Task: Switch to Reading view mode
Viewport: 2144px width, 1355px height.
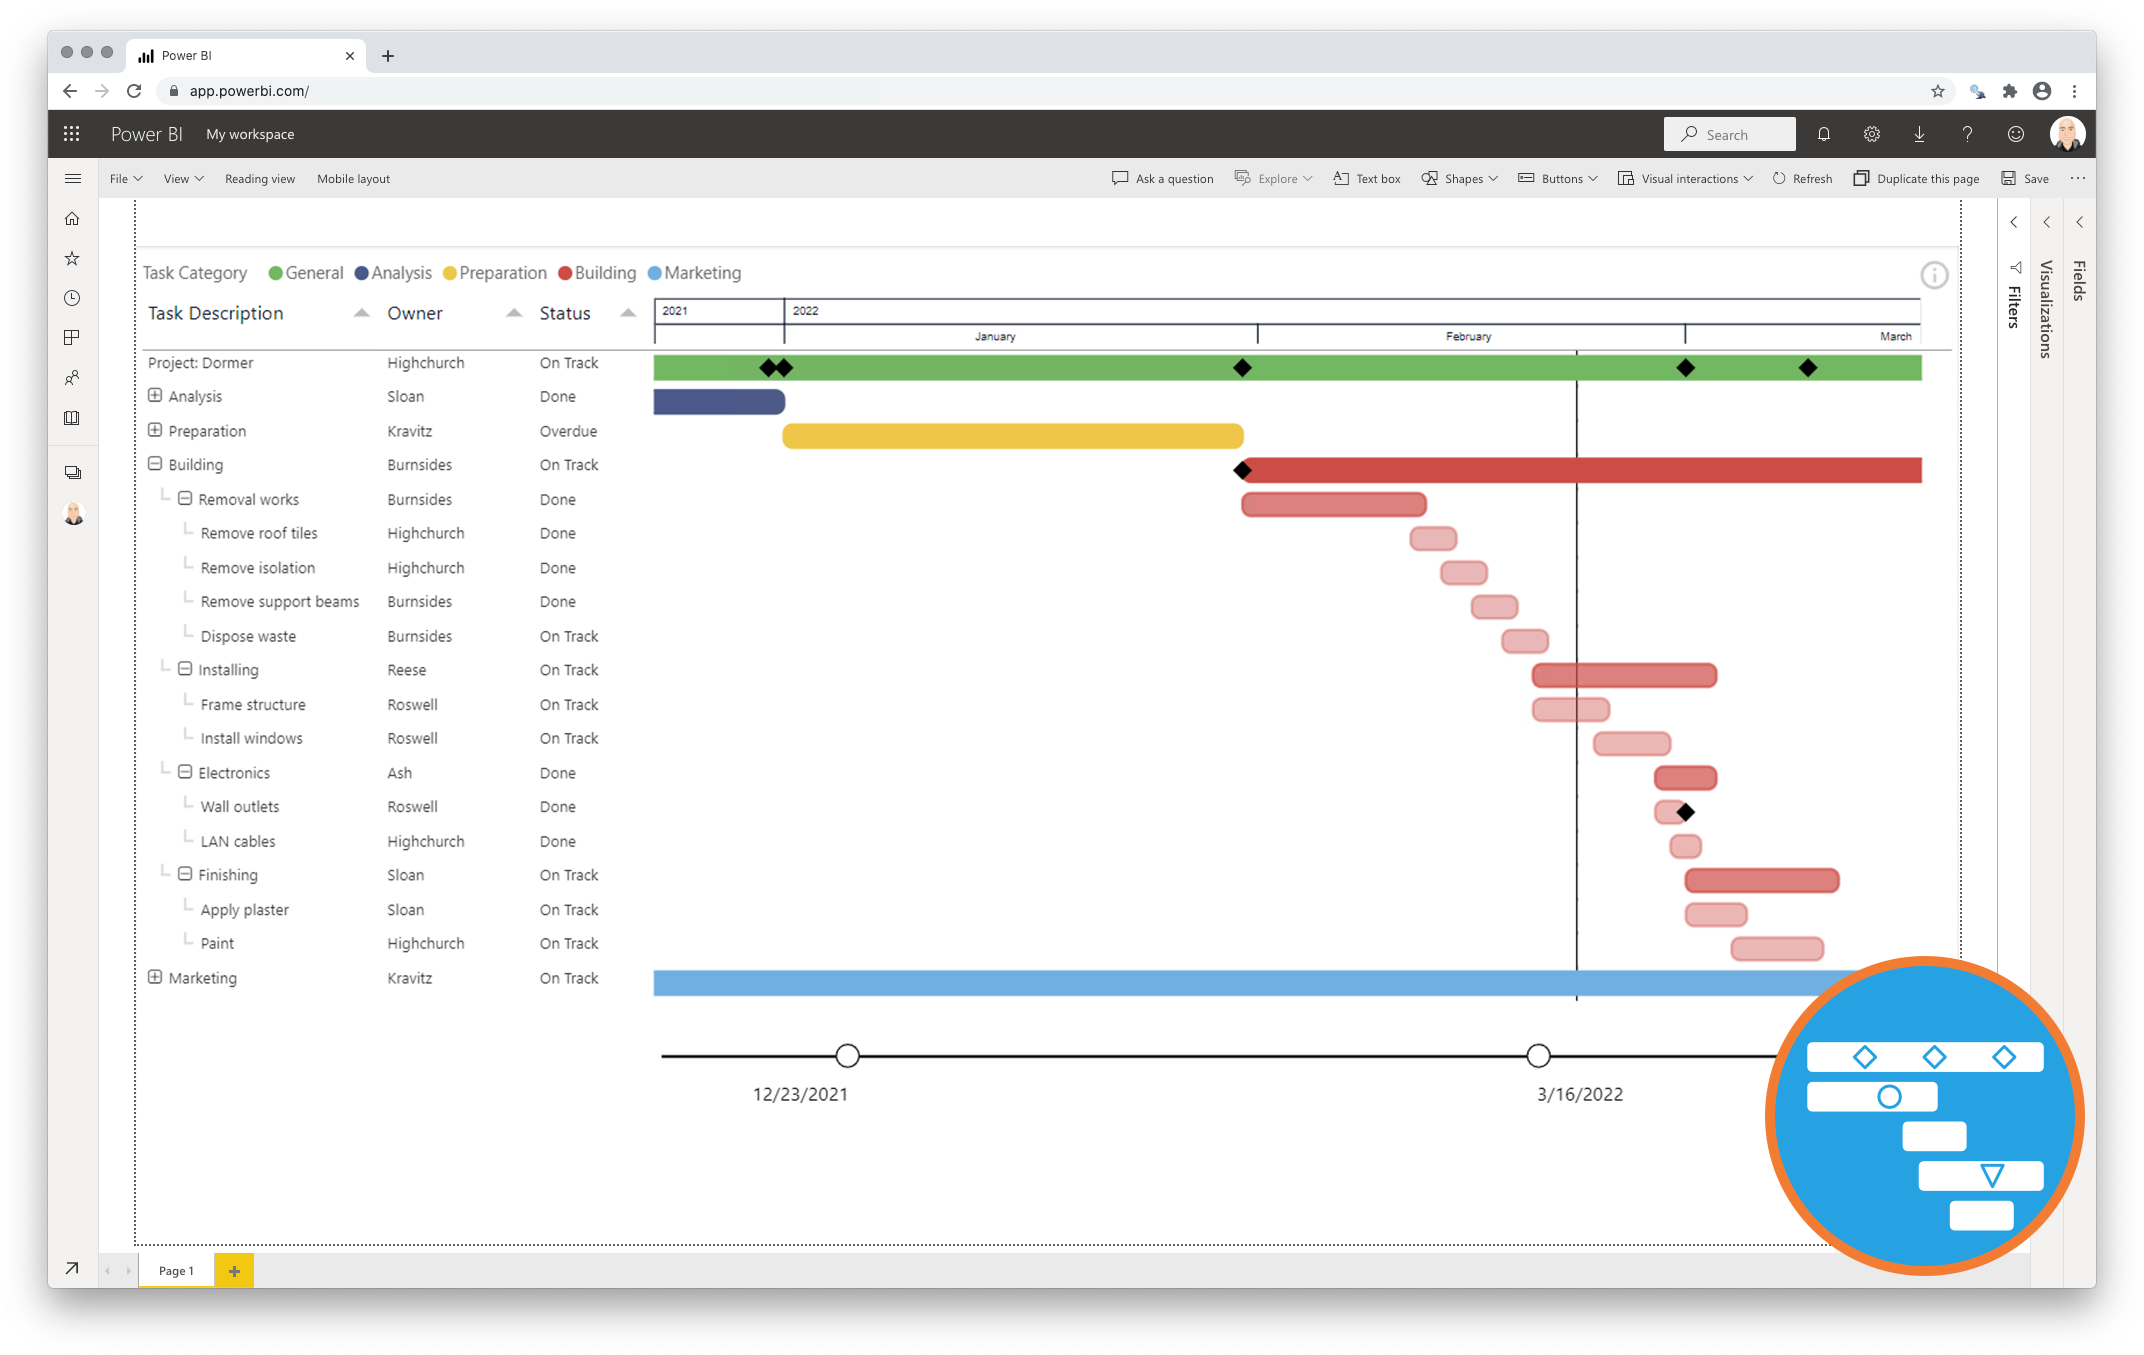Action: pos(259,176)
